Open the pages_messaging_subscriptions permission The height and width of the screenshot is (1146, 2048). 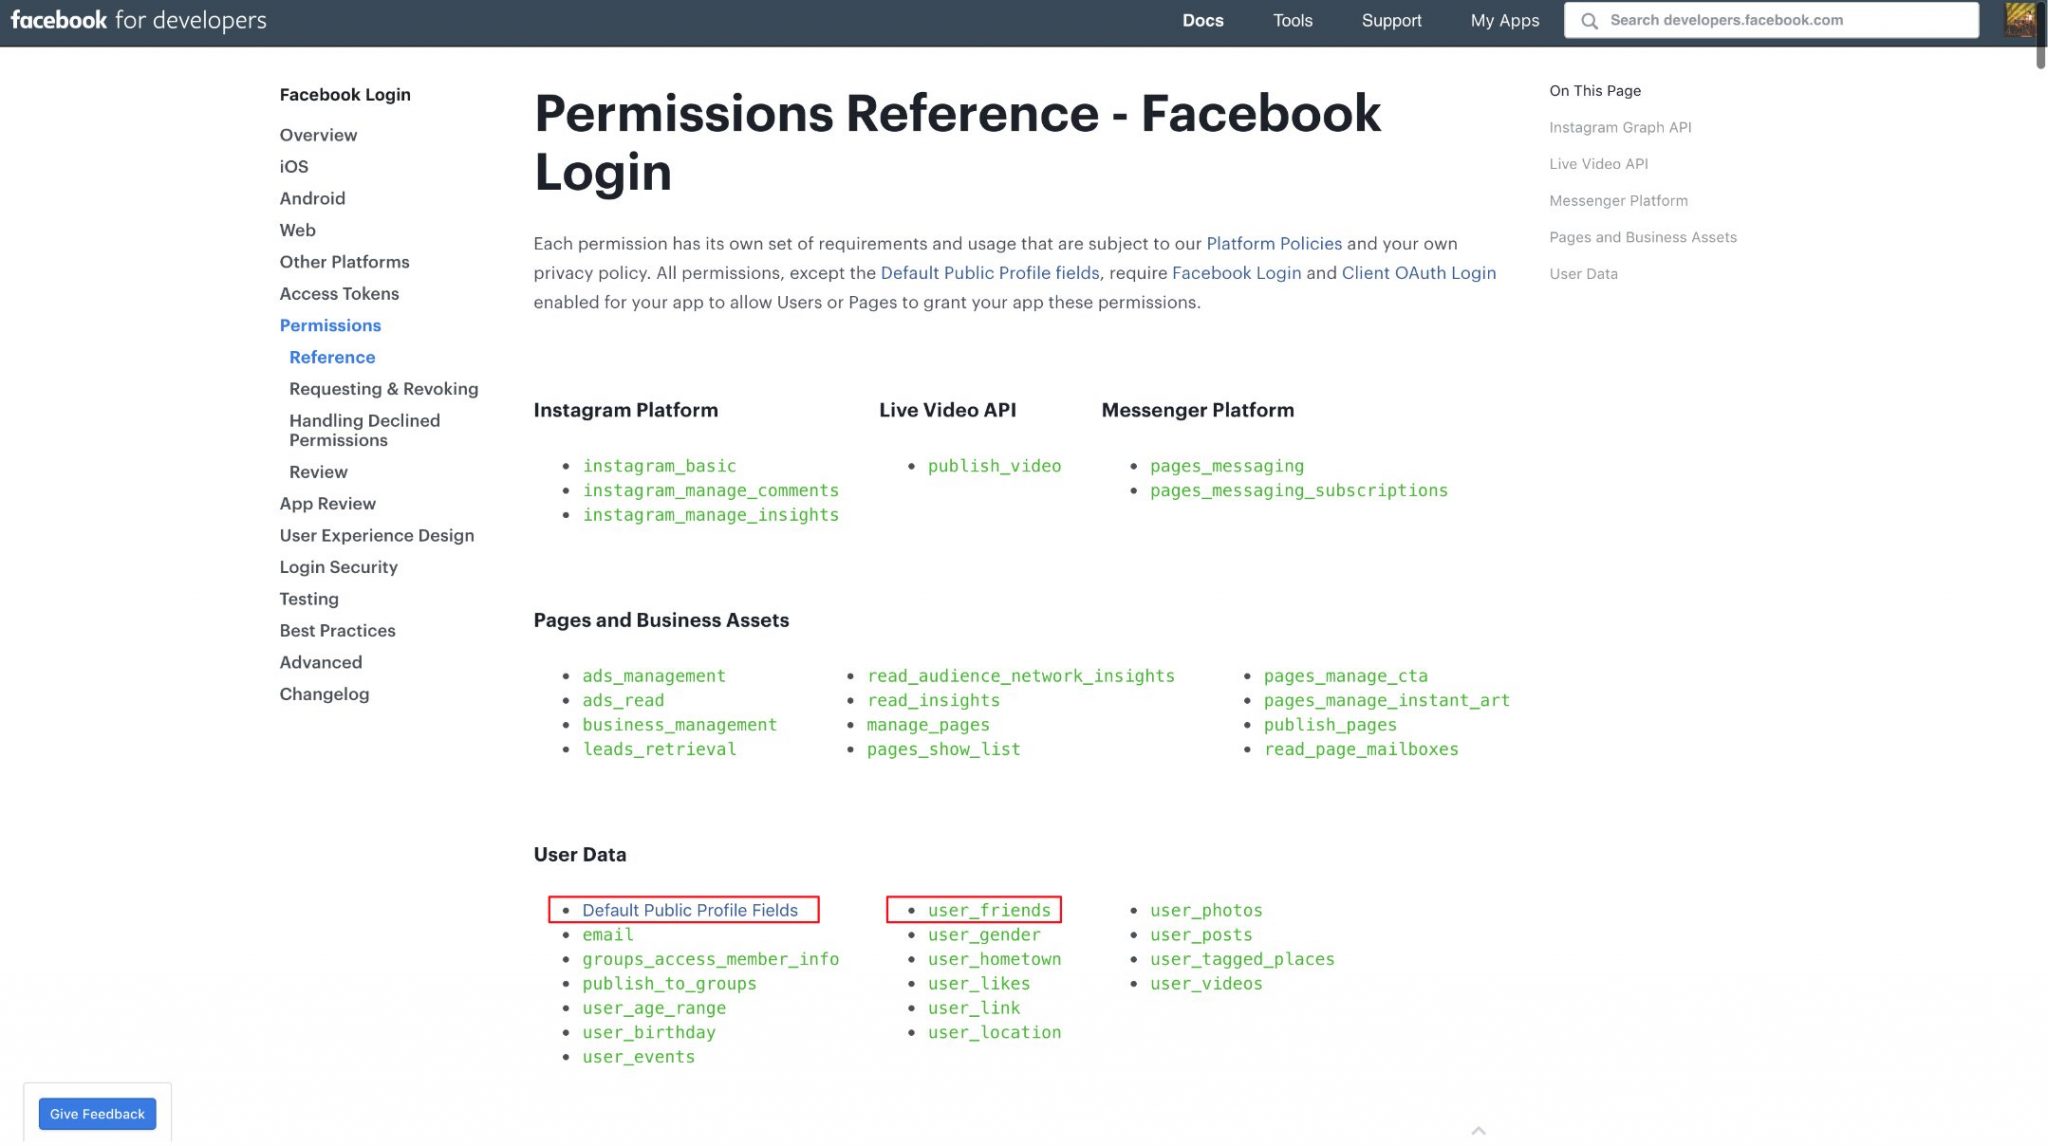pyautogui.click(x=1299, y=490)
